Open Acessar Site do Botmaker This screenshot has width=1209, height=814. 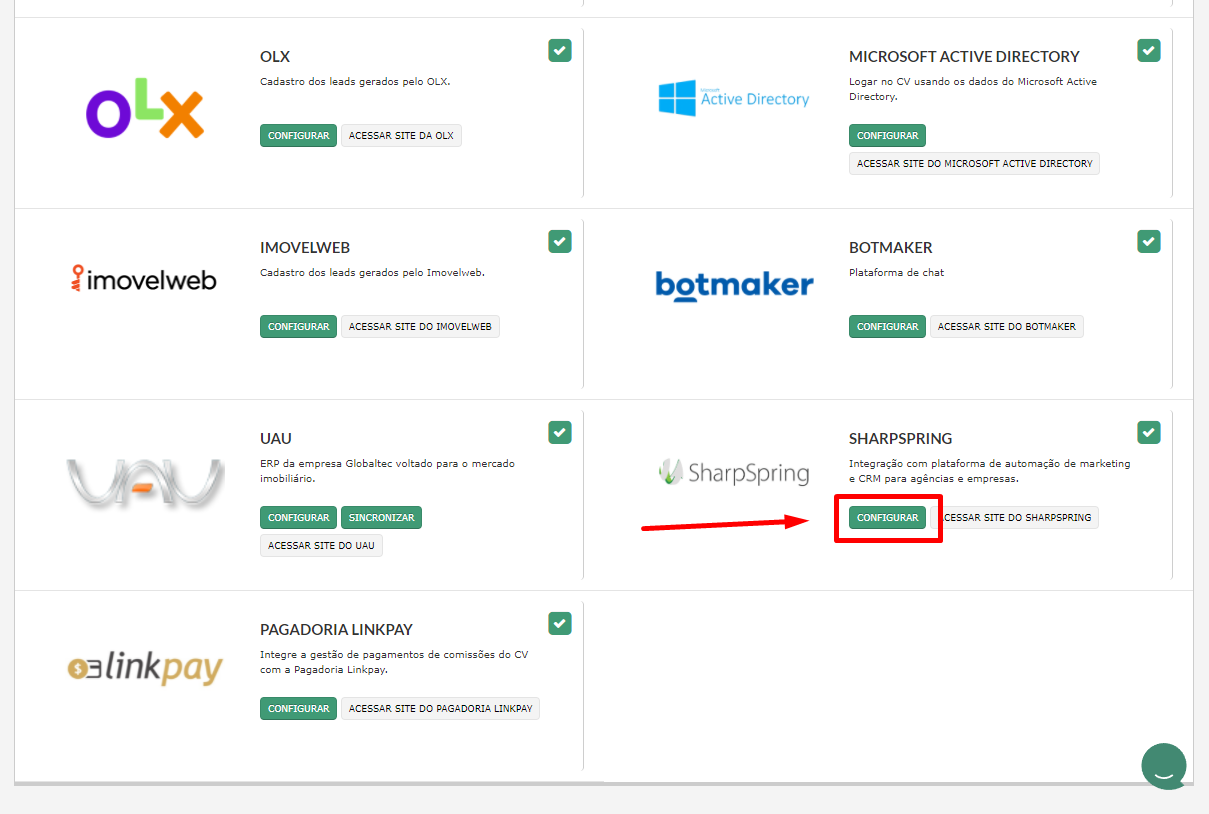point(1007,327)
